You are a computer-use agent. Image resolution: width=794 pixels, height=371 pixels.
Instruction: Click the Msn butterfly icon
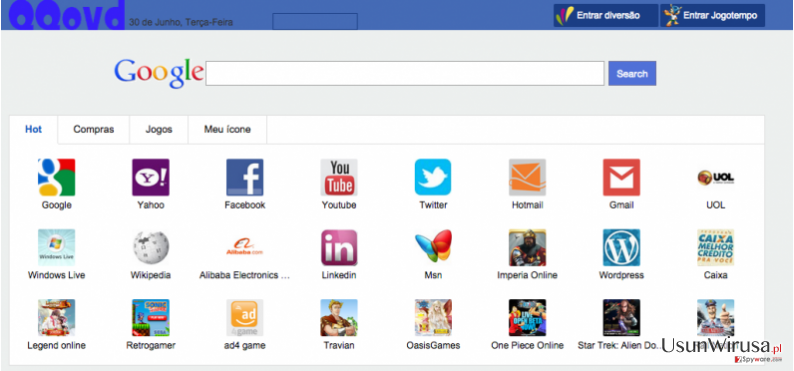click(x=433, y=248)
